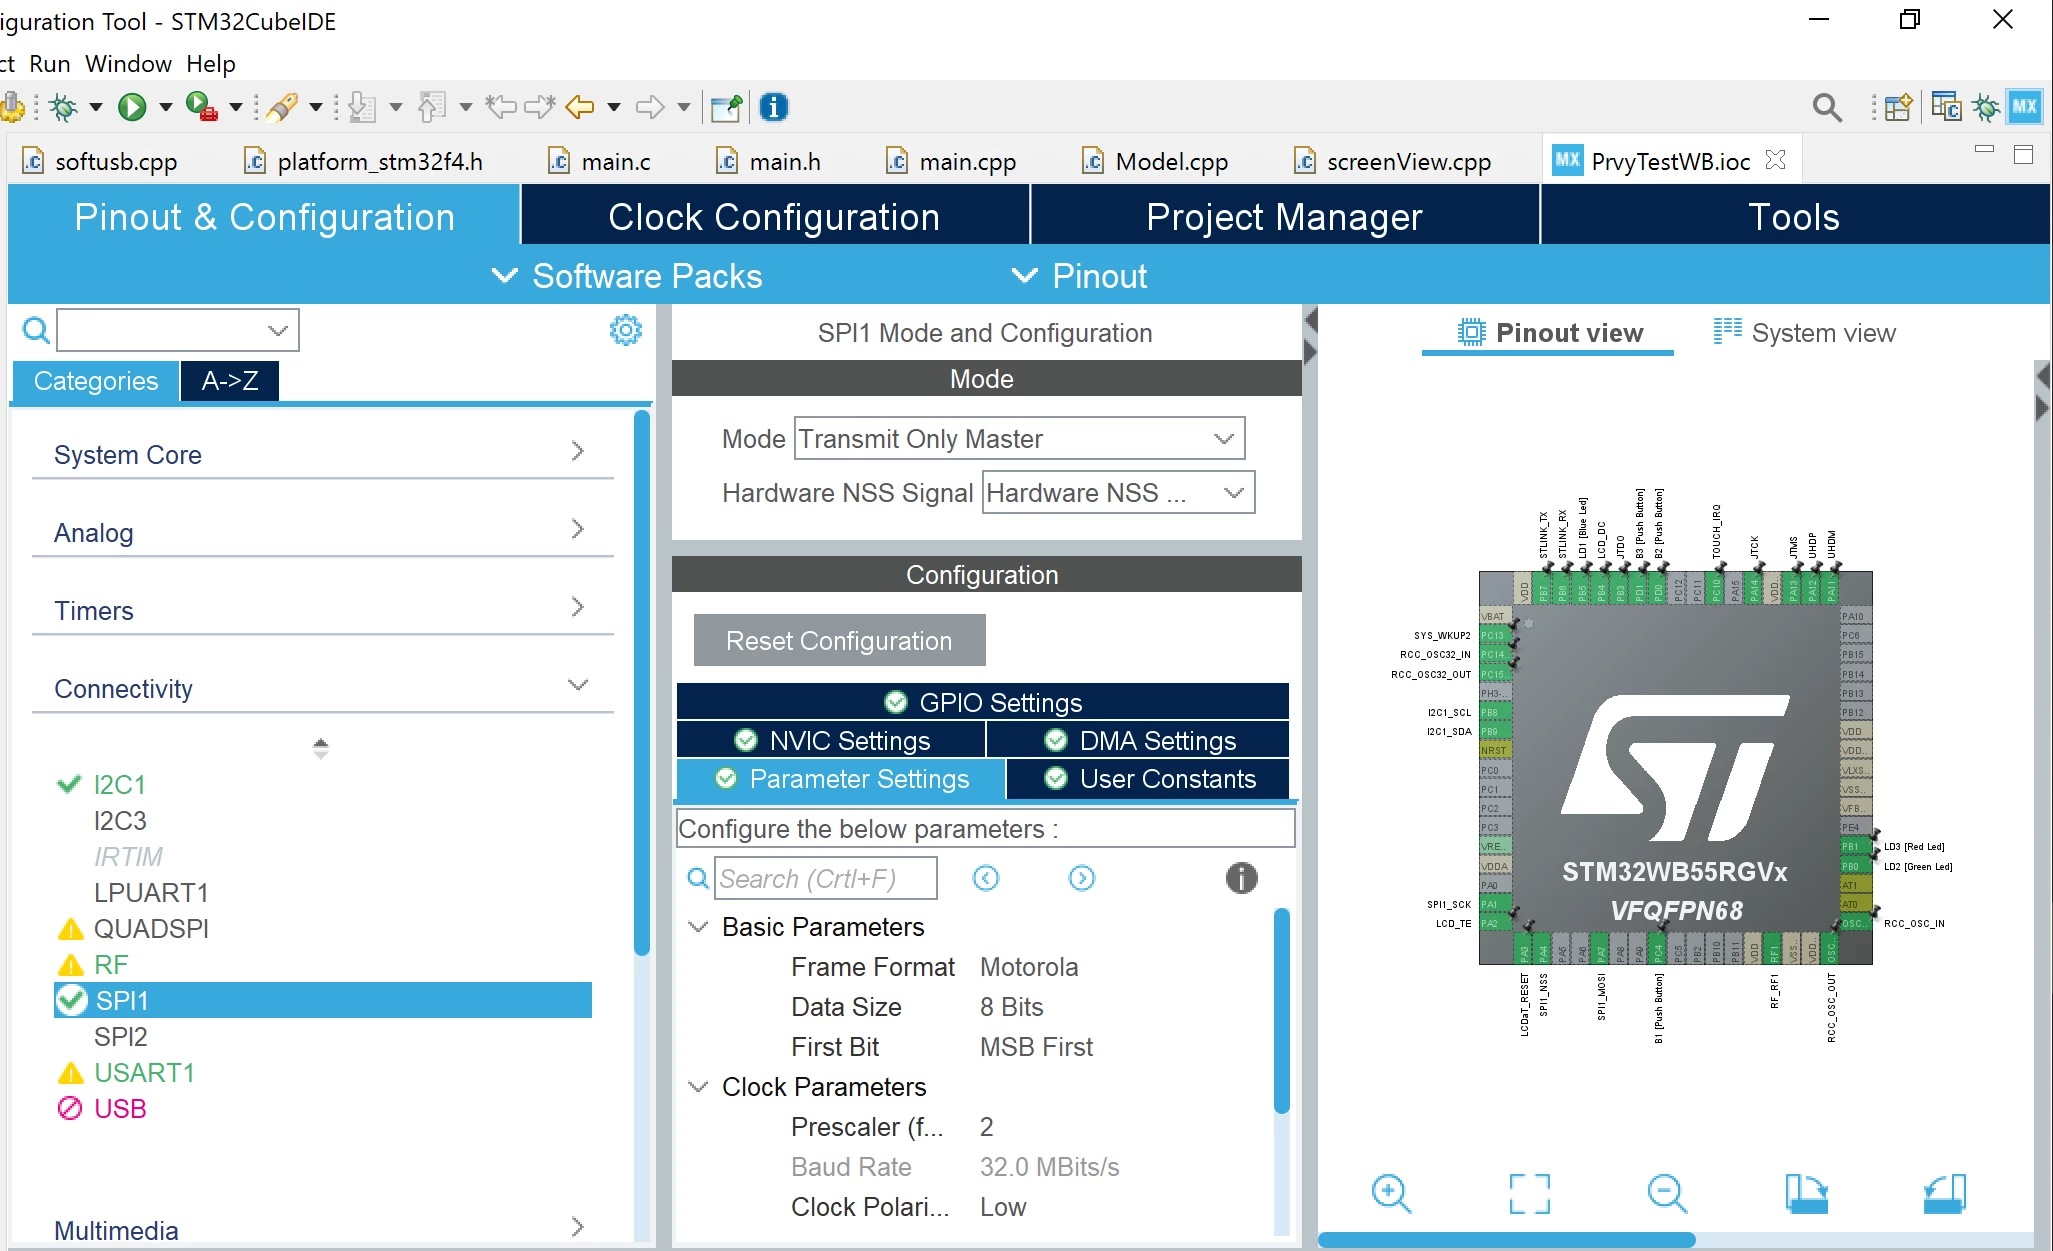Fit chip view with best-fit brackets icon
Screen dimensions: 2053x1251
pyautogui.click(x=1529, y=1193)
